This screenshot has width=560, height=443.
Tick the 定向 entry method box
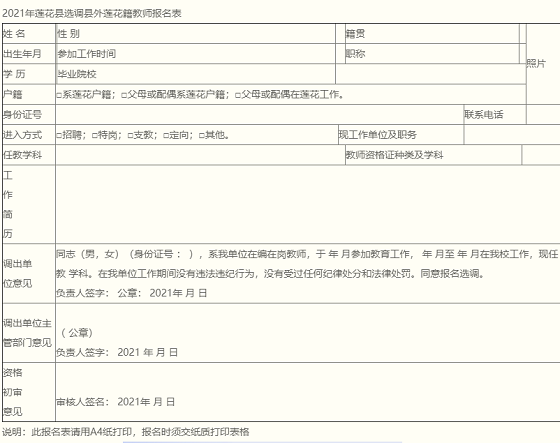click(166, 136)
